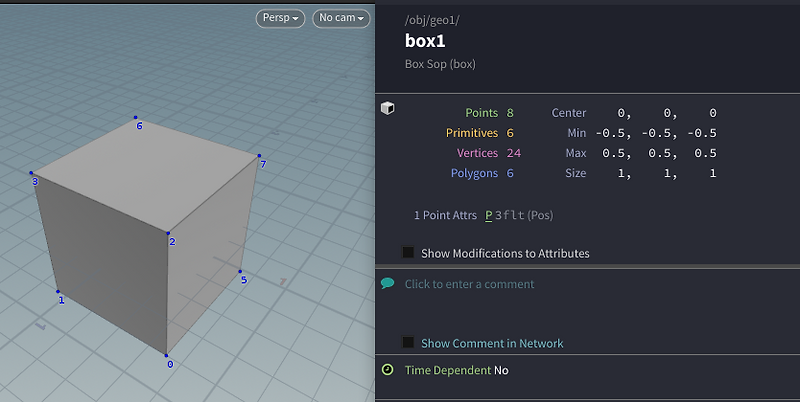Image resolution: width=800 pixels, height=402 pixels.
Task: Select point 5 on the cube
Action: tap(240, 271)
